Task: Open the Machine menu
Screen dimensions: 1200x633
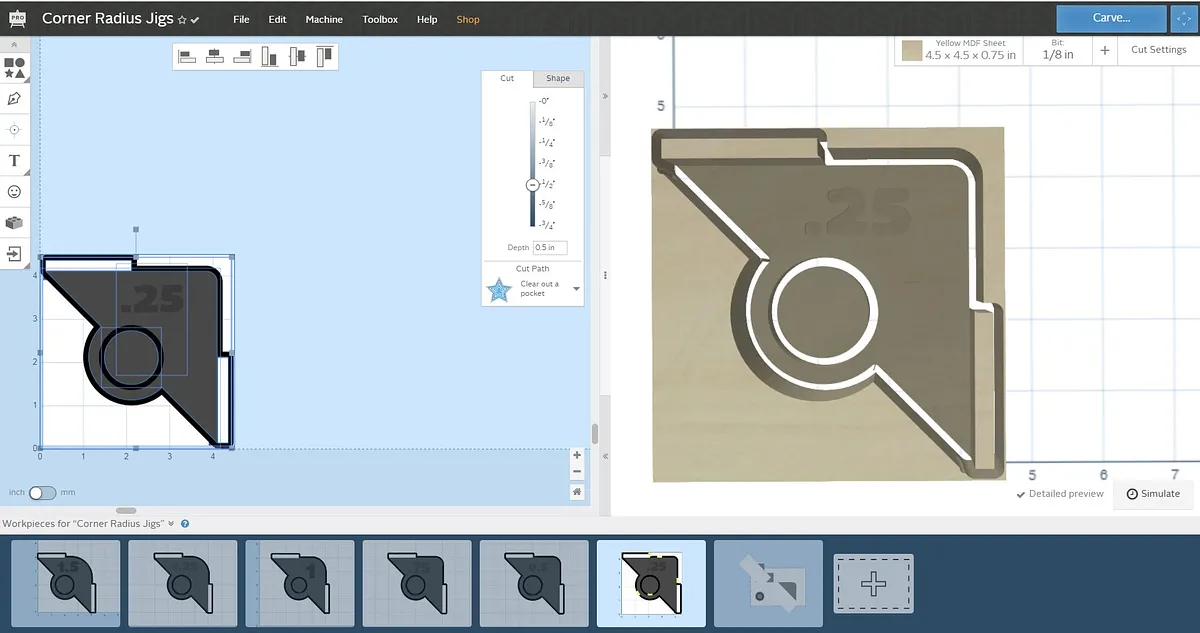Action: click(x=324, y=20)
